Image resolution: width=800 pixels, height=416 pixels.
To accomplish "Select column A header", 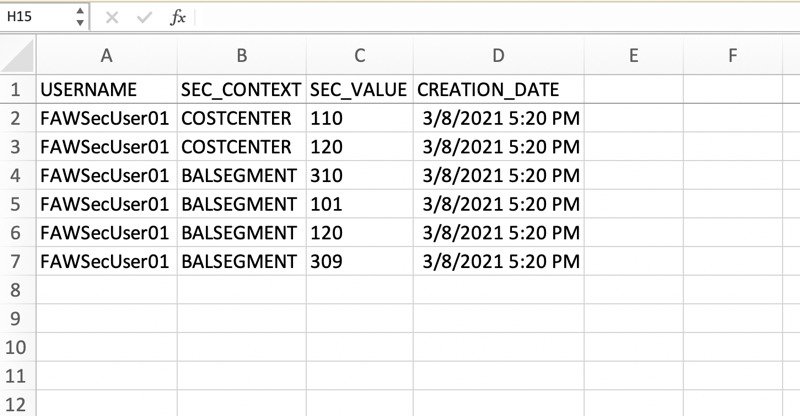I will click(106, 56).
